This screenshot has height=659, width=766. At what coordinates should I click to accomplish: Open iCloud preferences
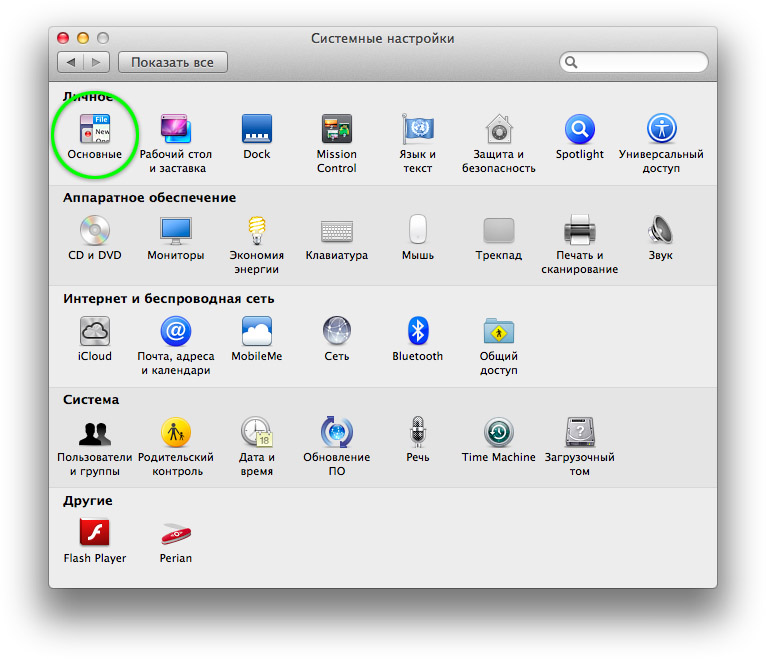click(95, 332)
